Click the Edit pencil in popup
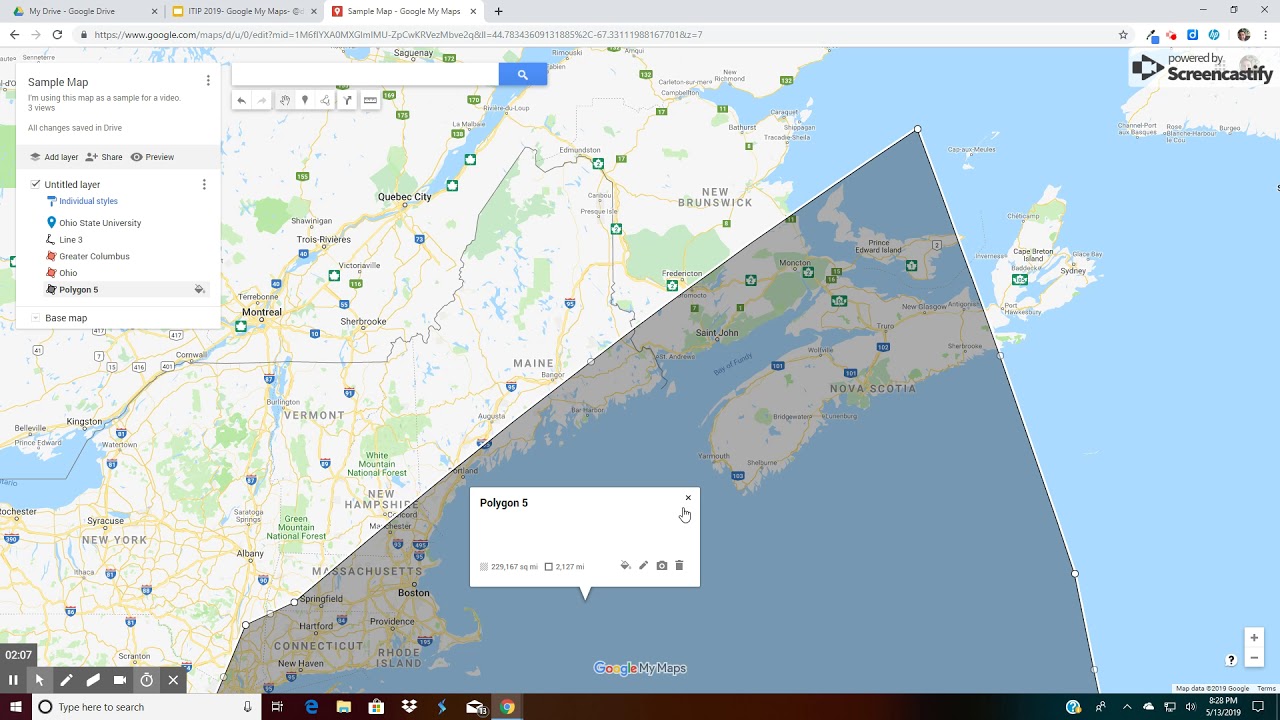Image resolution: width=1280 pixels, height=720 pixels. [x=643, y=566]
